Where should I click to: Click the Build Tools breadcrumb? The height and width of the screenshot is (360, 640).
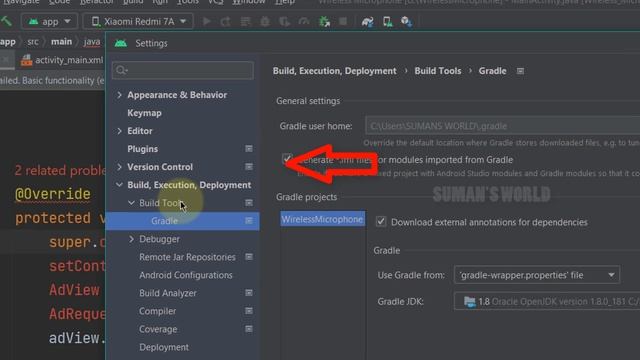(438, 71)
